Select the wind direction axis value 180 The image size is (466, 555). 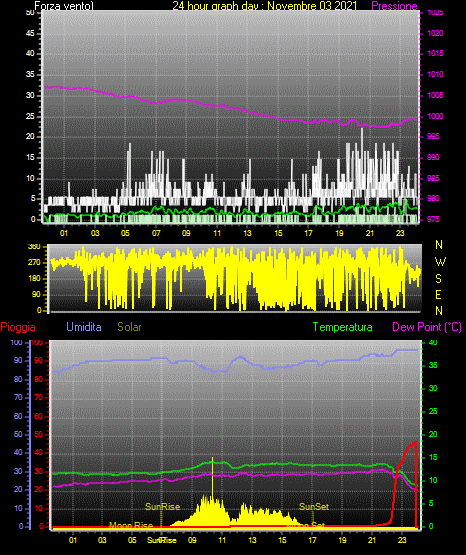[x=34, y=279]
